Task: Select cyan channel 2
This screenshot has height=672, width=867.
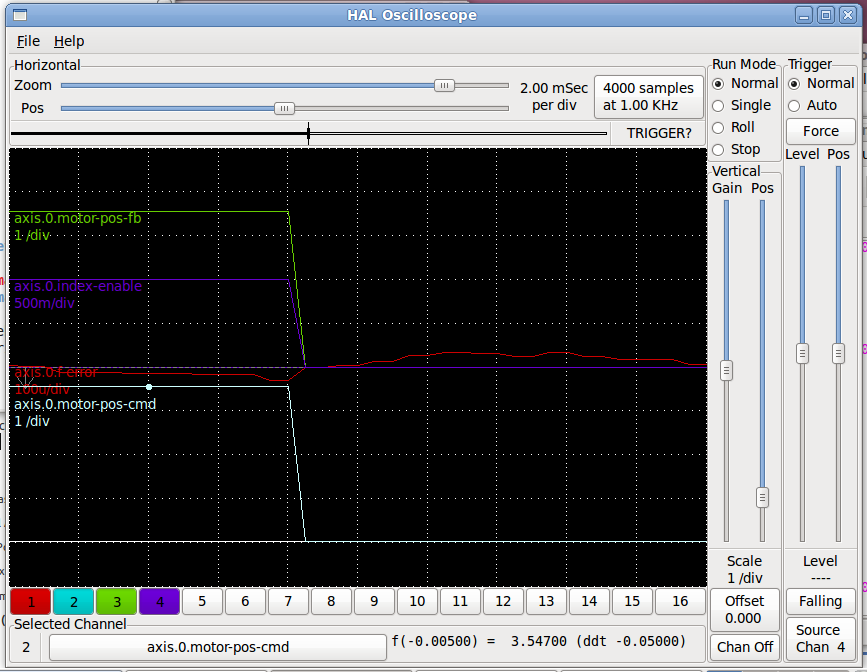Action: (74, 602)
